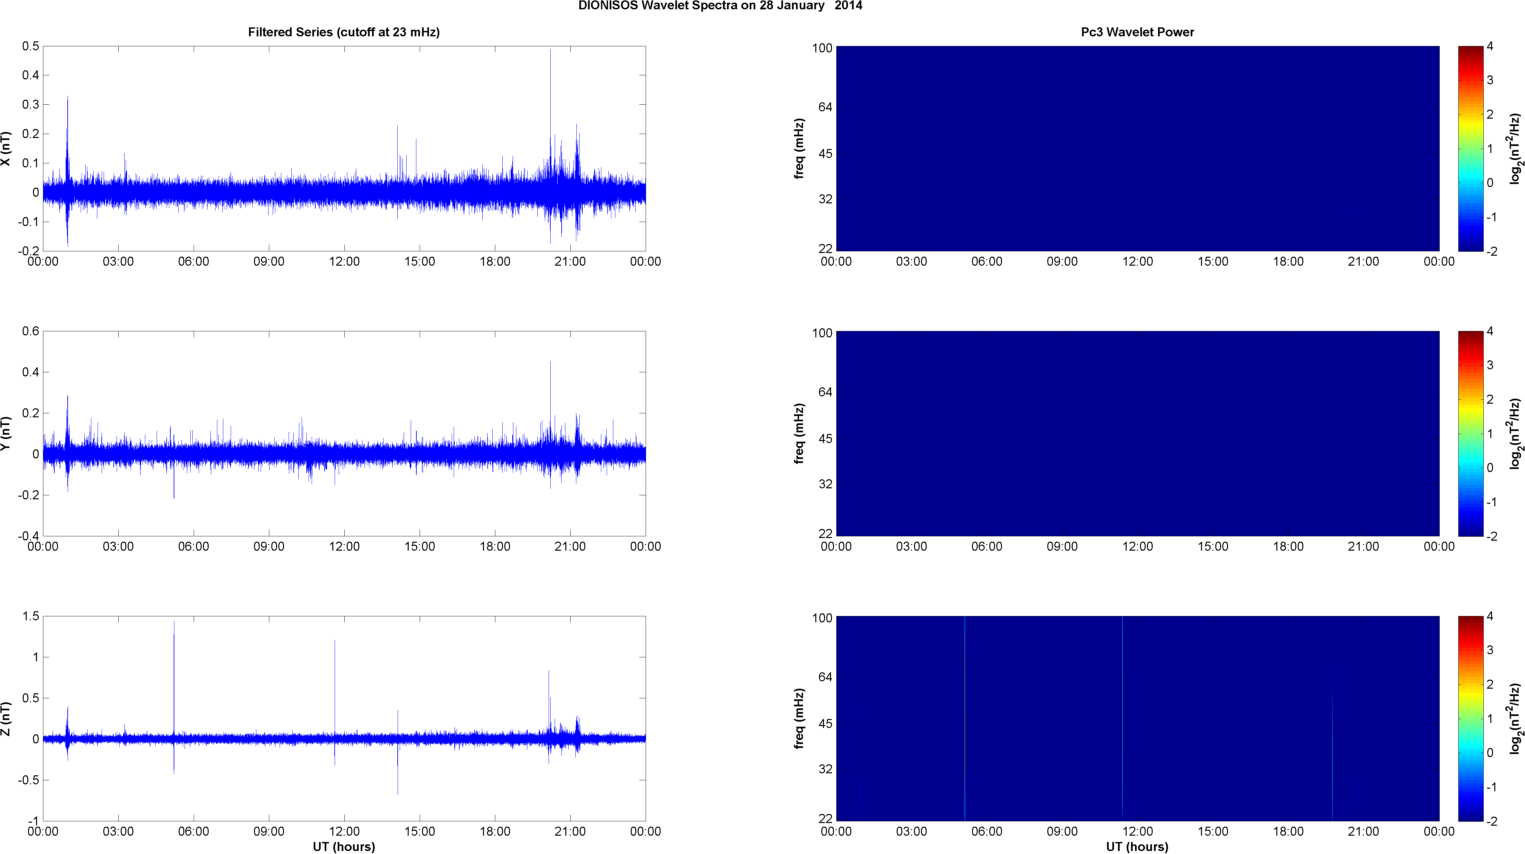Click 'freq (mHz)' label of middle wavelet plot

pos(800,434)
